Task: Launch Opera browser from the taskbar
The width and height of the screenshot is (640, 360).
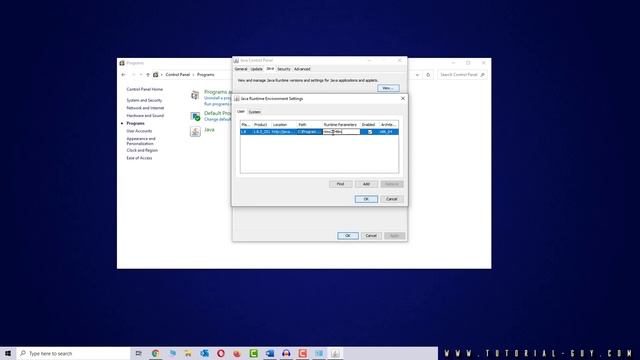Action: (221, 353)
